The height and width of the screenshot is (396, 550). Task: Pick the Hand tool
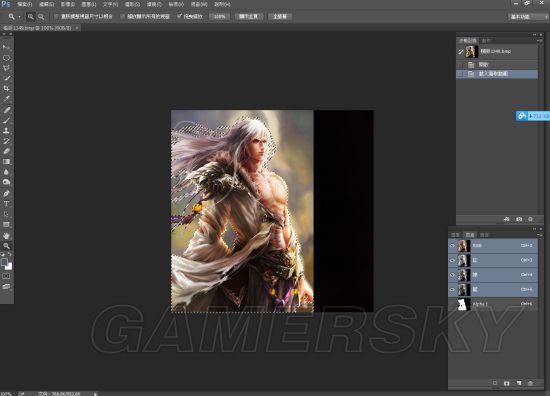(6, 235)
